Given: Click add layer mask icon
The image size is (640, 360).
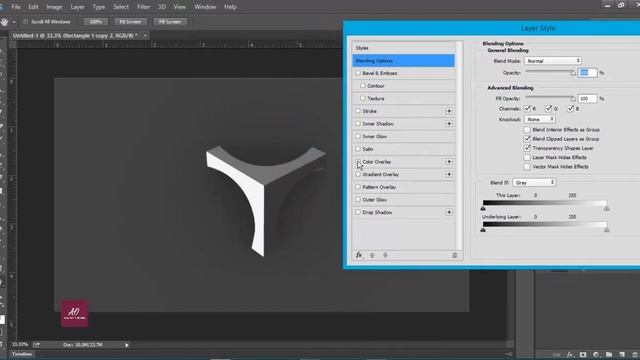Looking at the screenshot, I should pos(583,355).
